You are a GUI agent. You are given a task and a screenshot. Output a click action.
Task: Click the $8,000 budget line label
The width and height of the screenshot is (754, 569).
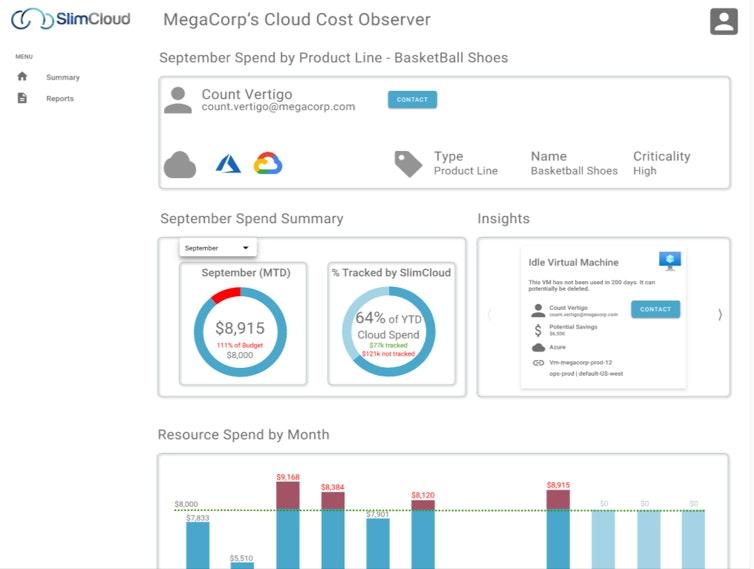186,504
